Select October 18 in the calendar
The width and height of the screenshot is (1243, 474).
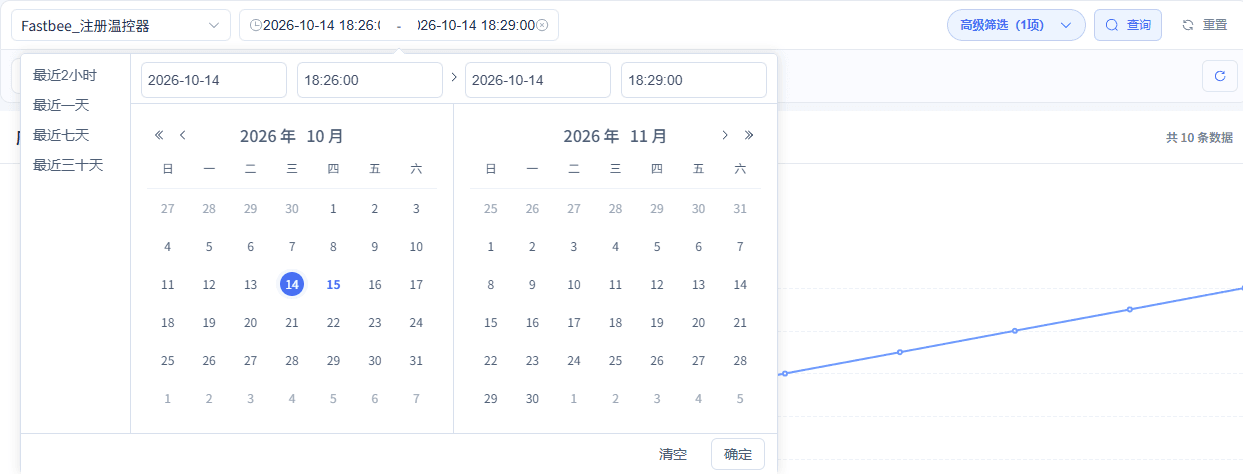pos(167,323)
